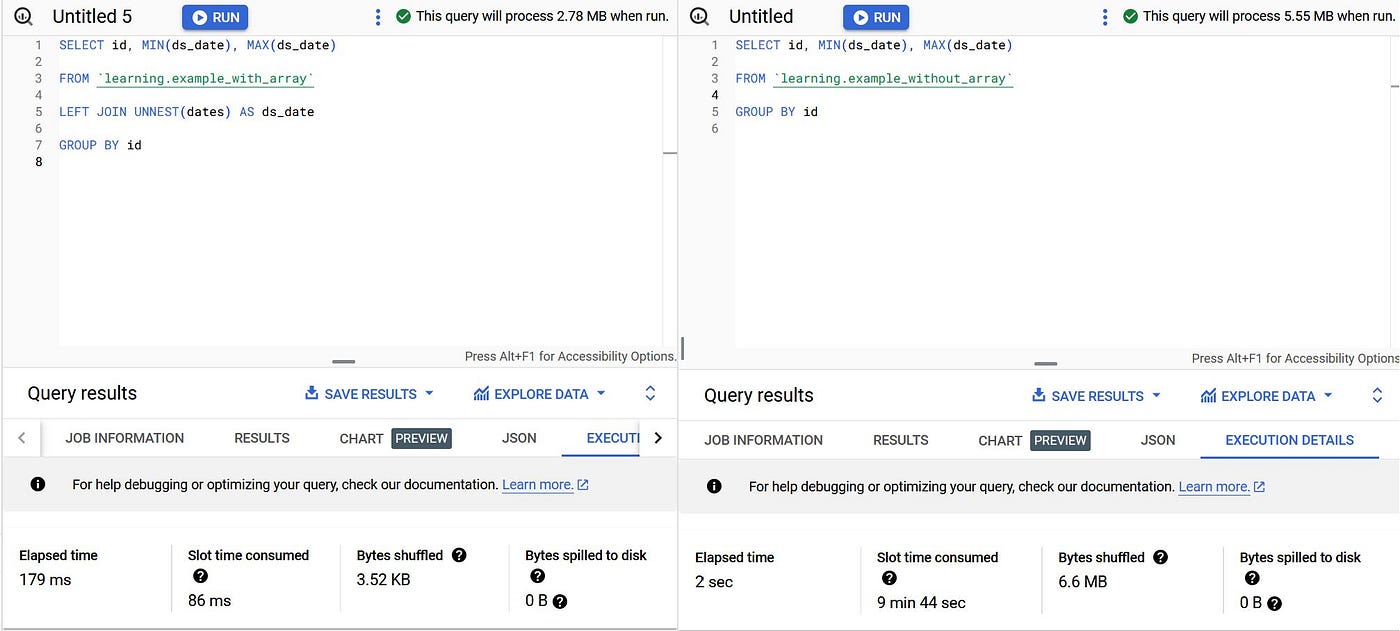Open the JSON tab in left pane
Screen dimensions: 1400x631
519,438
